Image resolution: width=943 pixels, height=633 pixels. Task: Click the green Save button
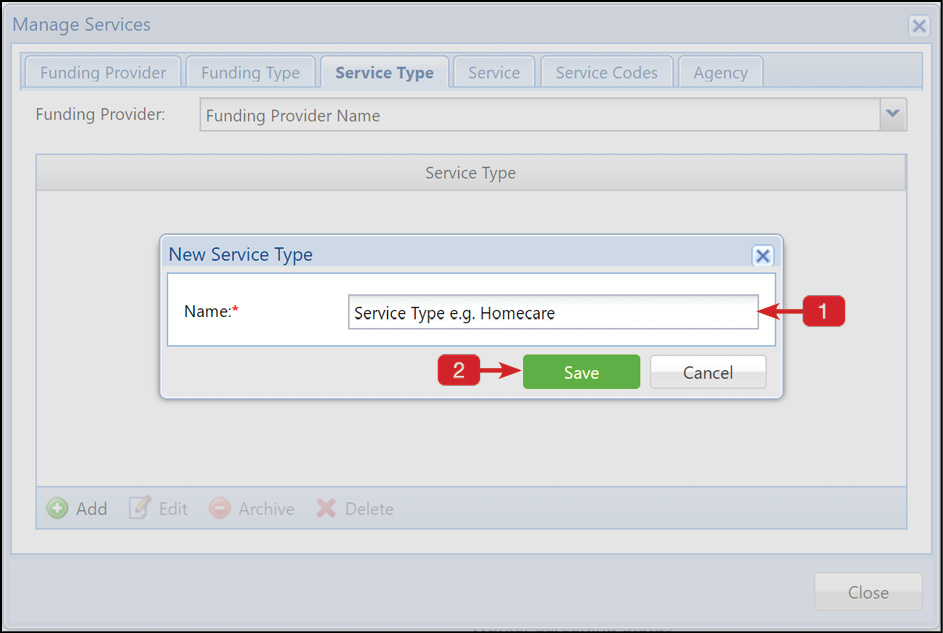tap(581, 372)
